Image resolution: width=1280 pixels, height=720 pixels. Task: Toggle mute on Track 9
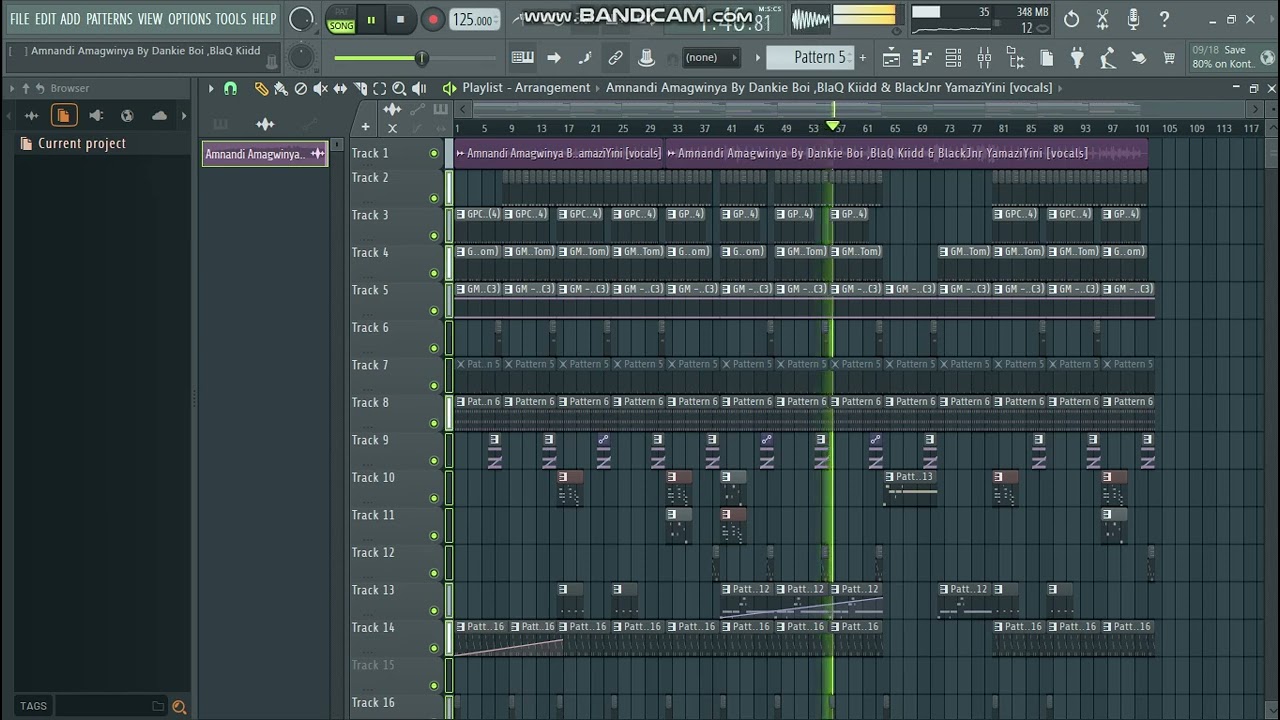point(434,460)
